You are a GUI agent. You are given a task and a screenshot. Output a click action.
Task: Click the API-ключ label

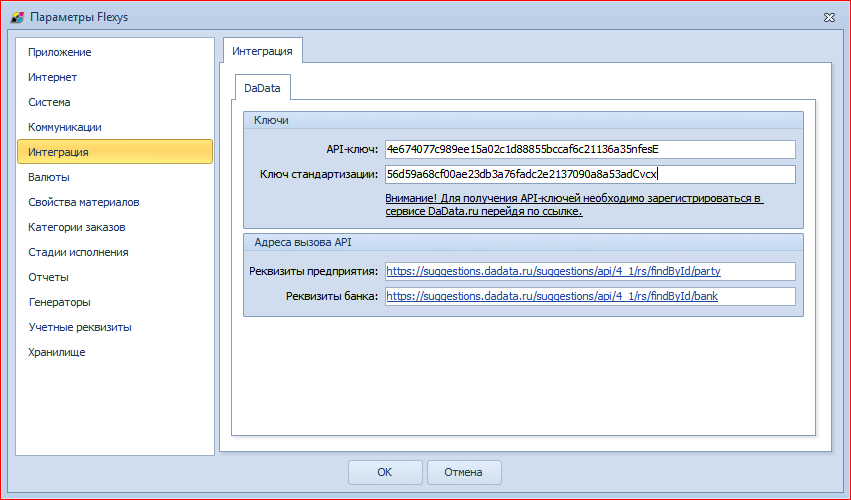[x=352, y=150]
